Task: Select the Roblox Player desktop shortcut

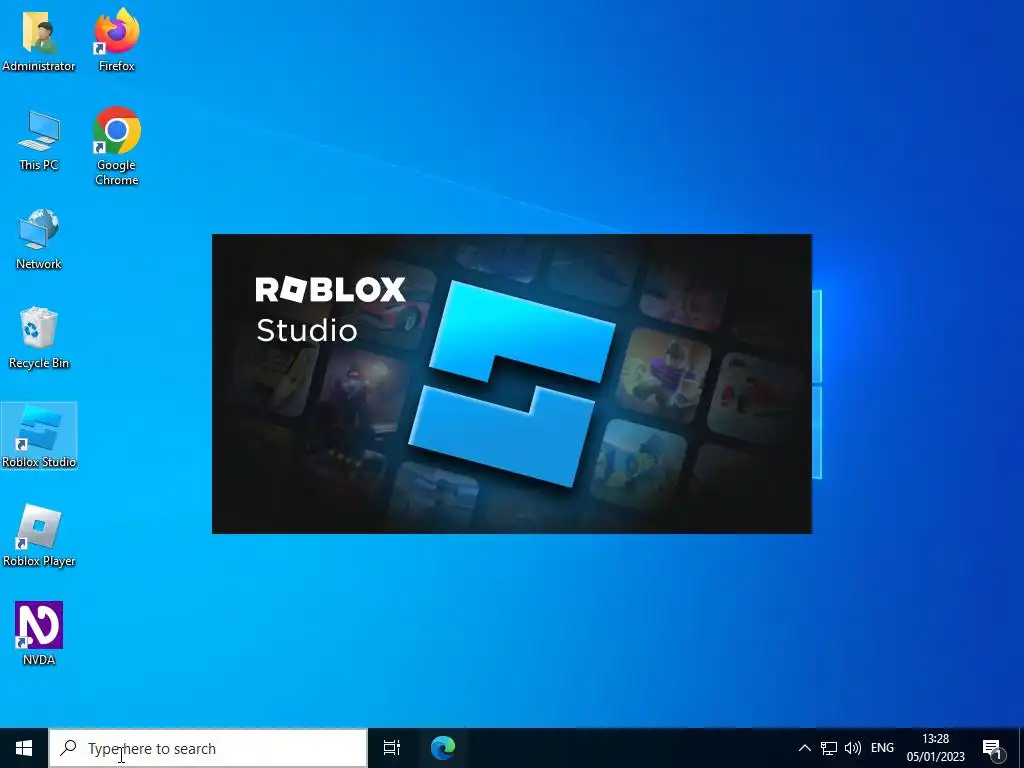Action: coord(39,536)
